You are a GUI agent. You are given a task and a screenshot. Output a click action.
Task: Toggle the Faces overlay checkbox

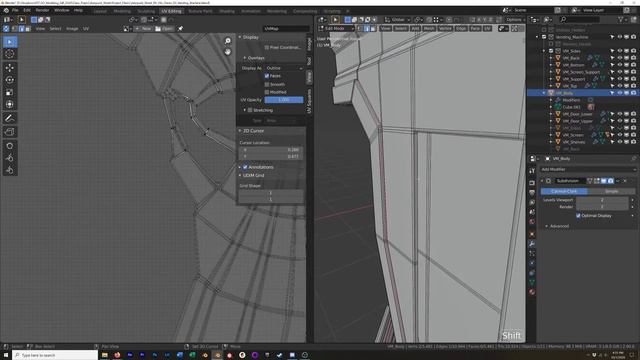(267, 76)
